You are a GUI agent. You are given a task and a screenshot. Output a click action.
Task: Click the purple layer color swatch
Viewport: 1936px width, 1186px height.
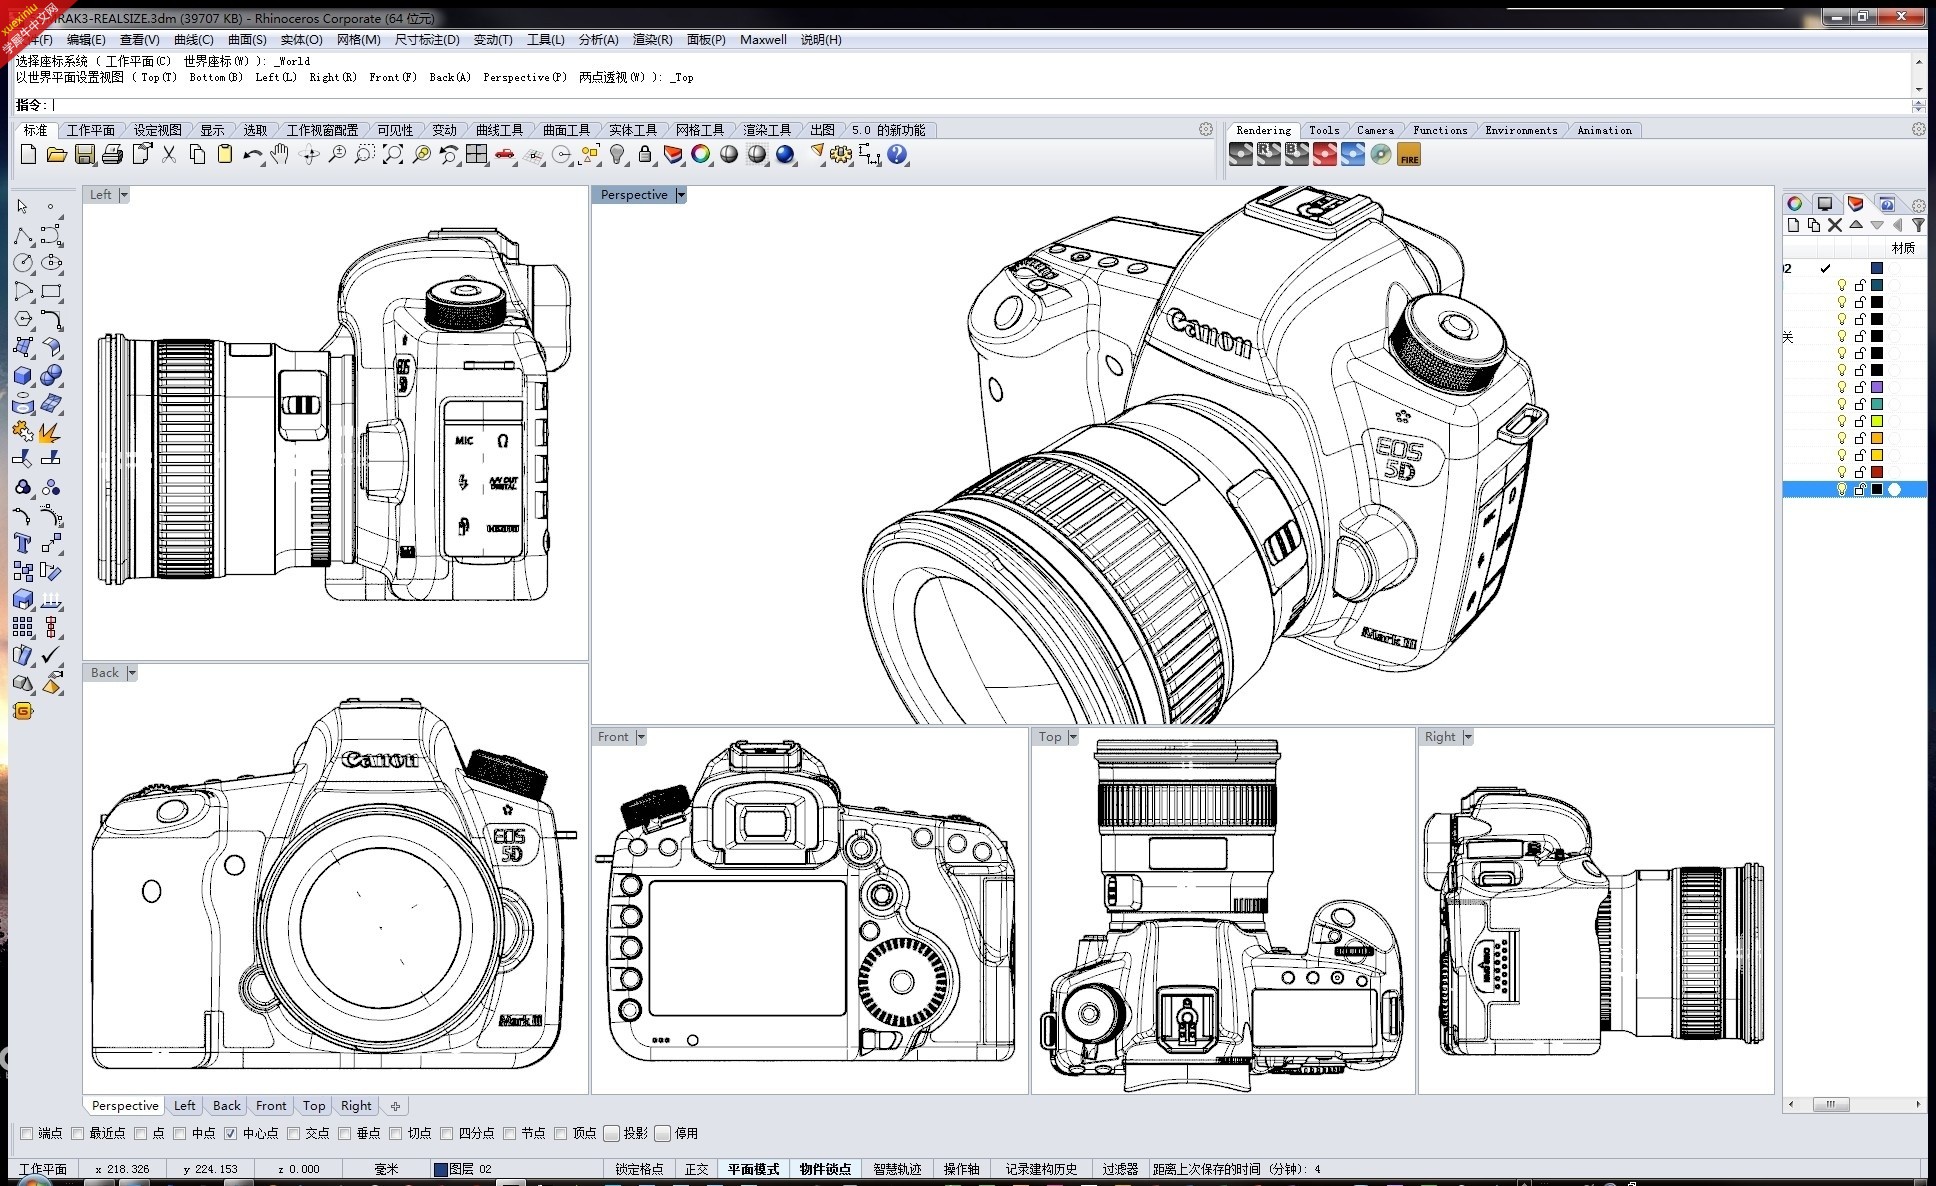(1877, 387)
